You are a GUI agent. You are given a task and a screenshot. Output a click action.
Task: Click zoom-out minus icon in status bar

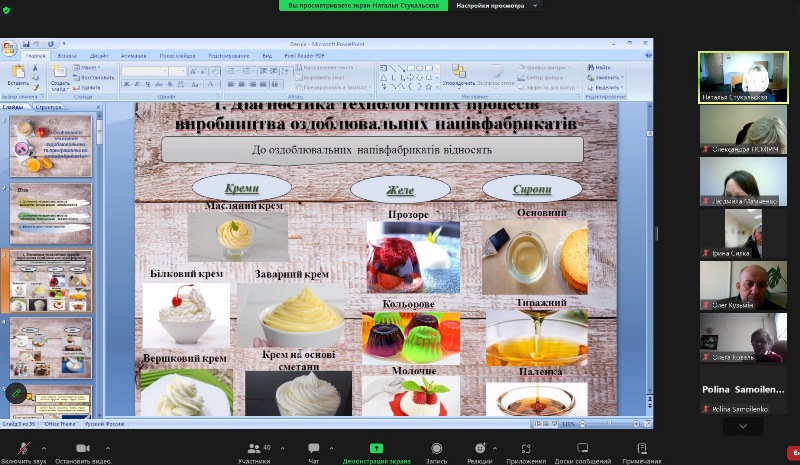582,424
